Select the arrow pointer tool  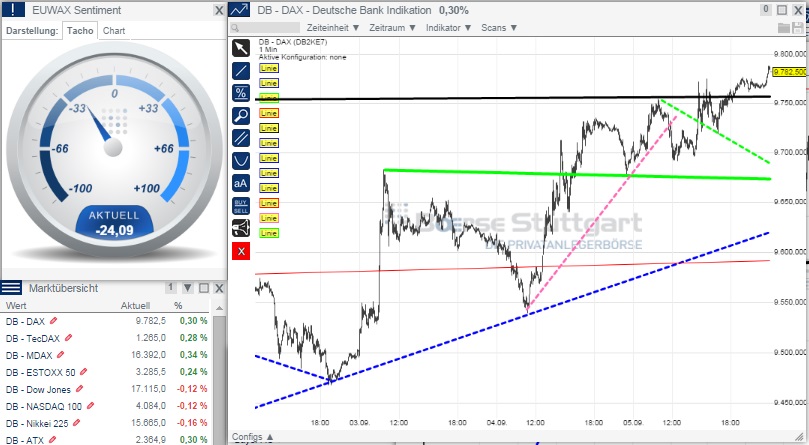click(241, 48)
